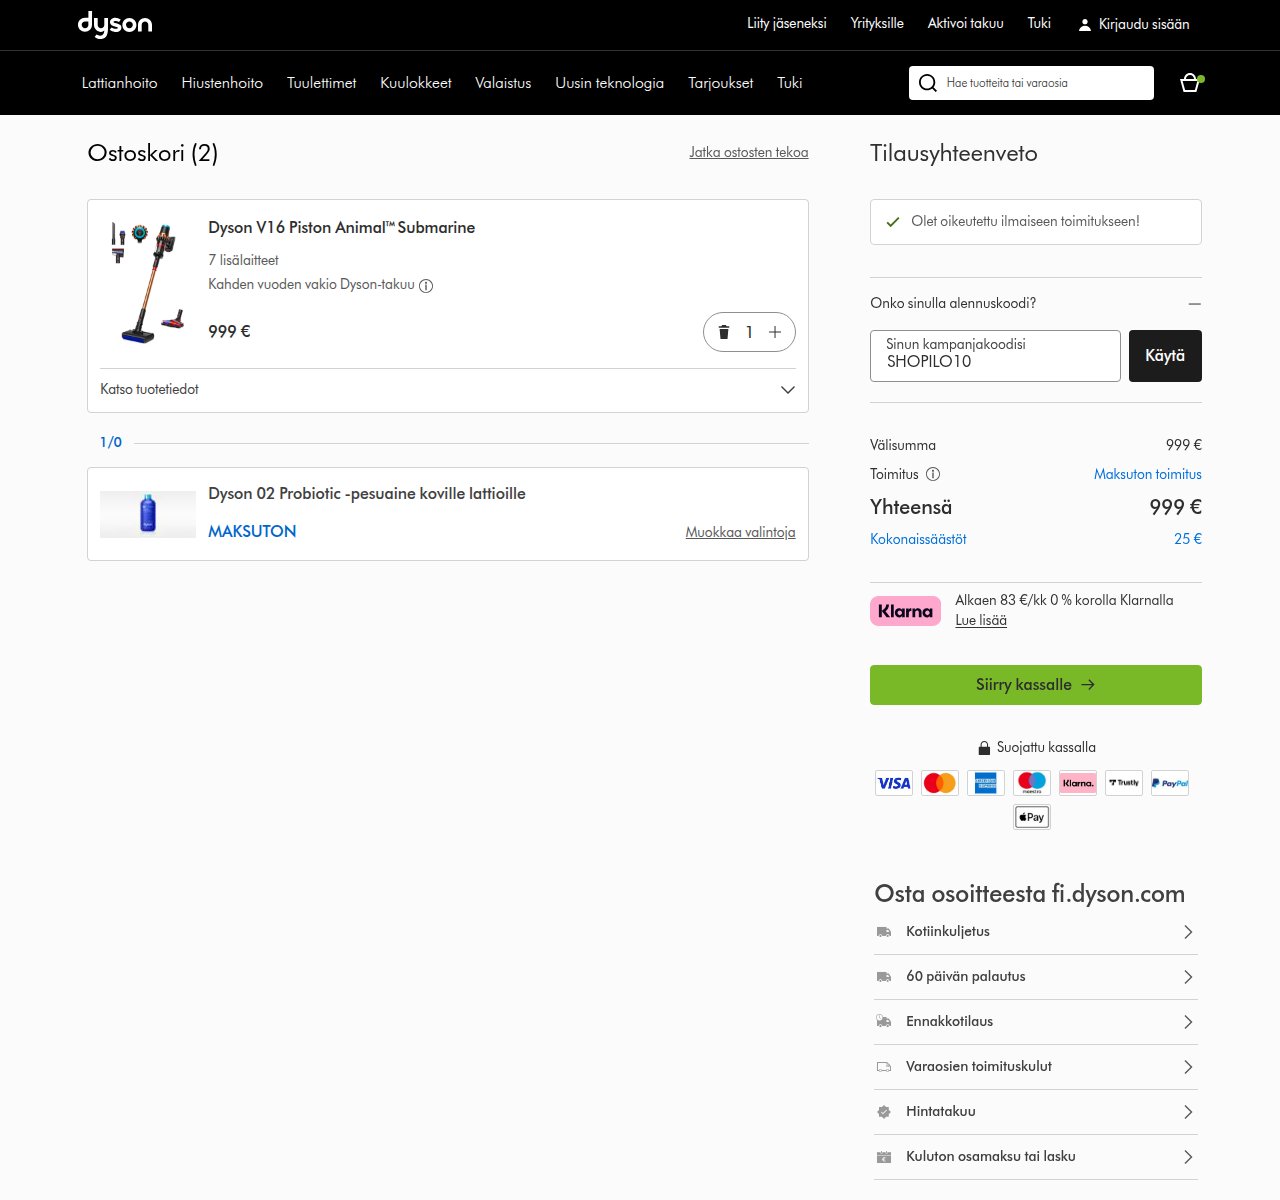Click the badge icon beside Hintatakuu
This screenshot has height=1200, width=1280.
coord(884,1112)
